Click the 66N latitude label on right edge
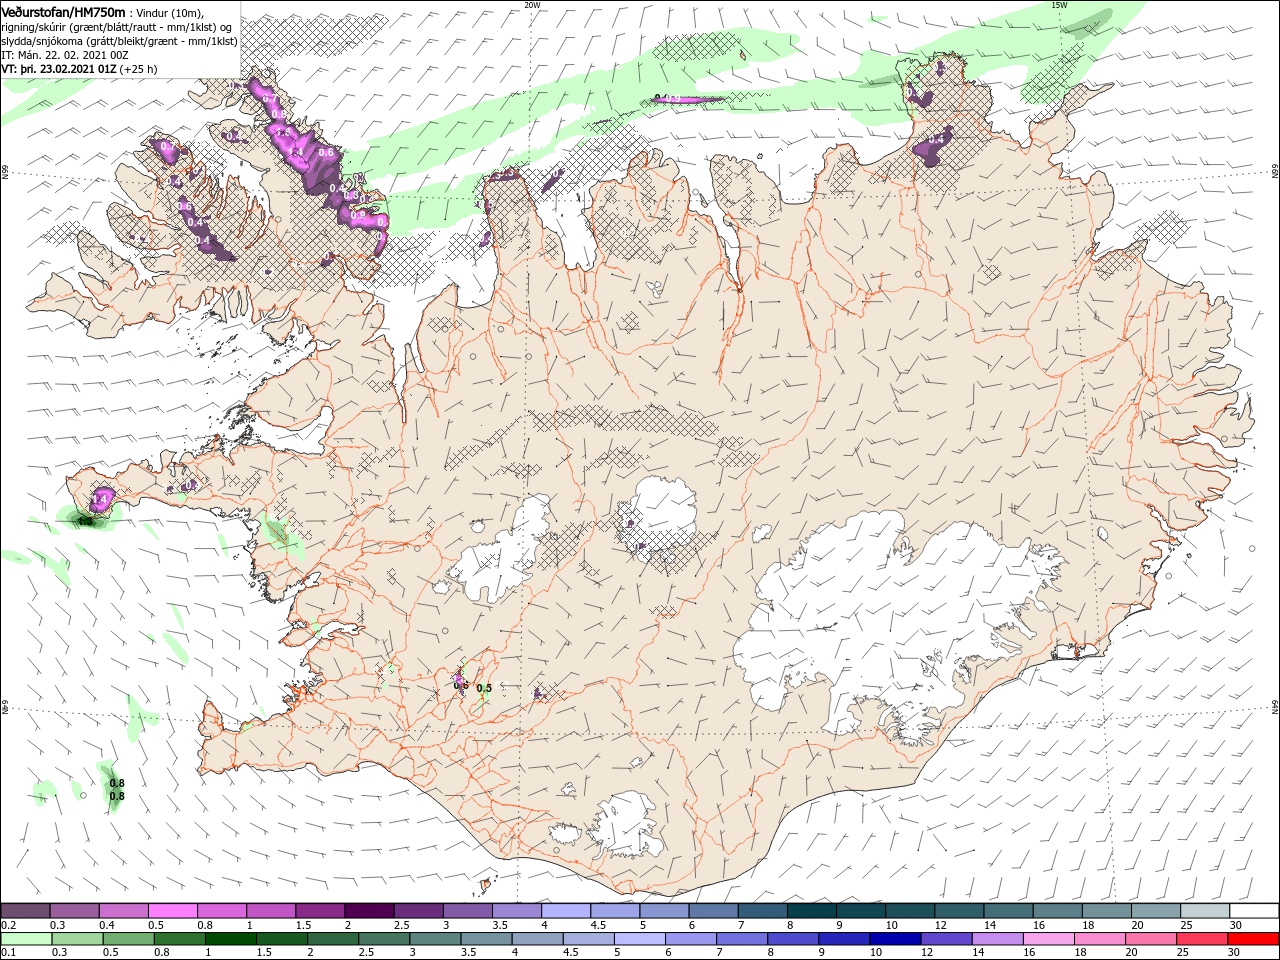 click(1274, 173)
